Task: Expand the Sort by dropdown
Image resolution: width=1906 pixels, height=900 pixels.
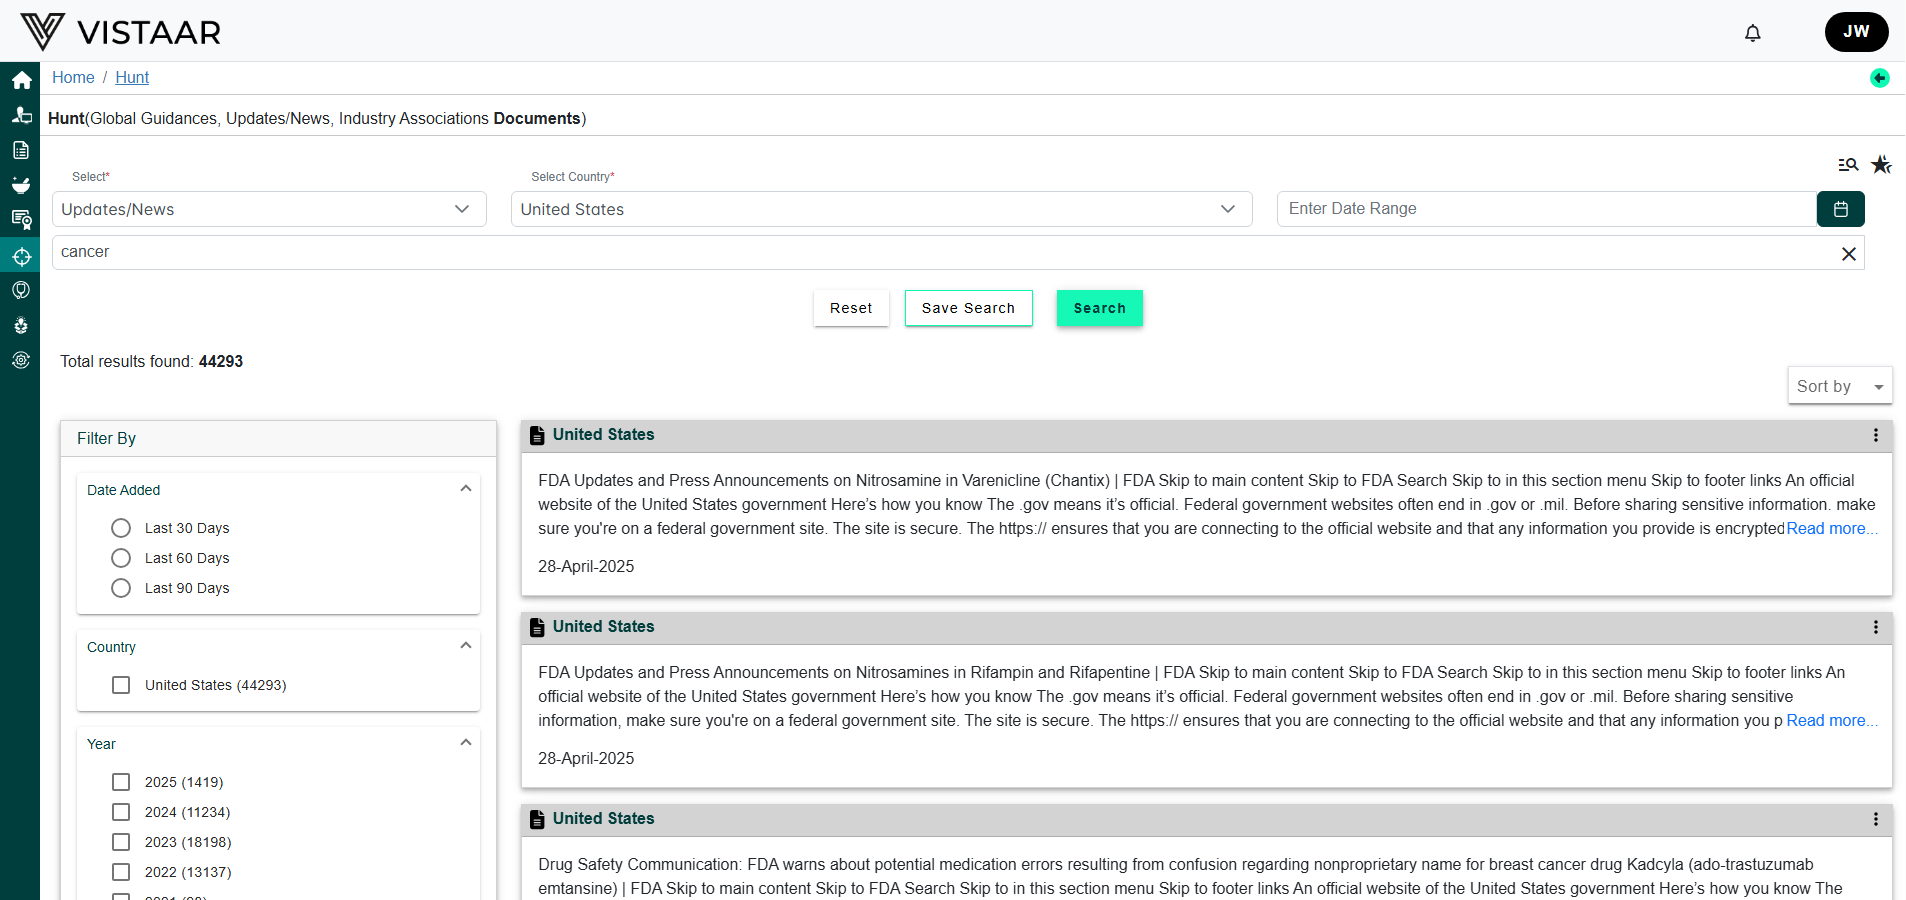Action: tap(1838, 386)
